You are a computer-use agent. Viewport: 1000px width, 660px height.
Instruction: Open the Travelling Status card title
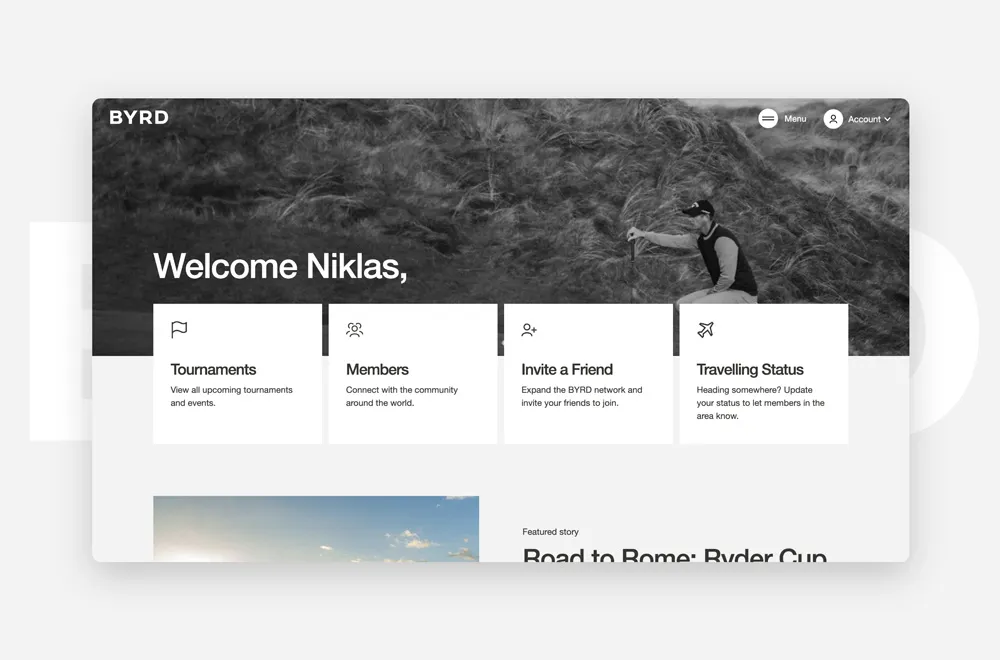point(750,370)
